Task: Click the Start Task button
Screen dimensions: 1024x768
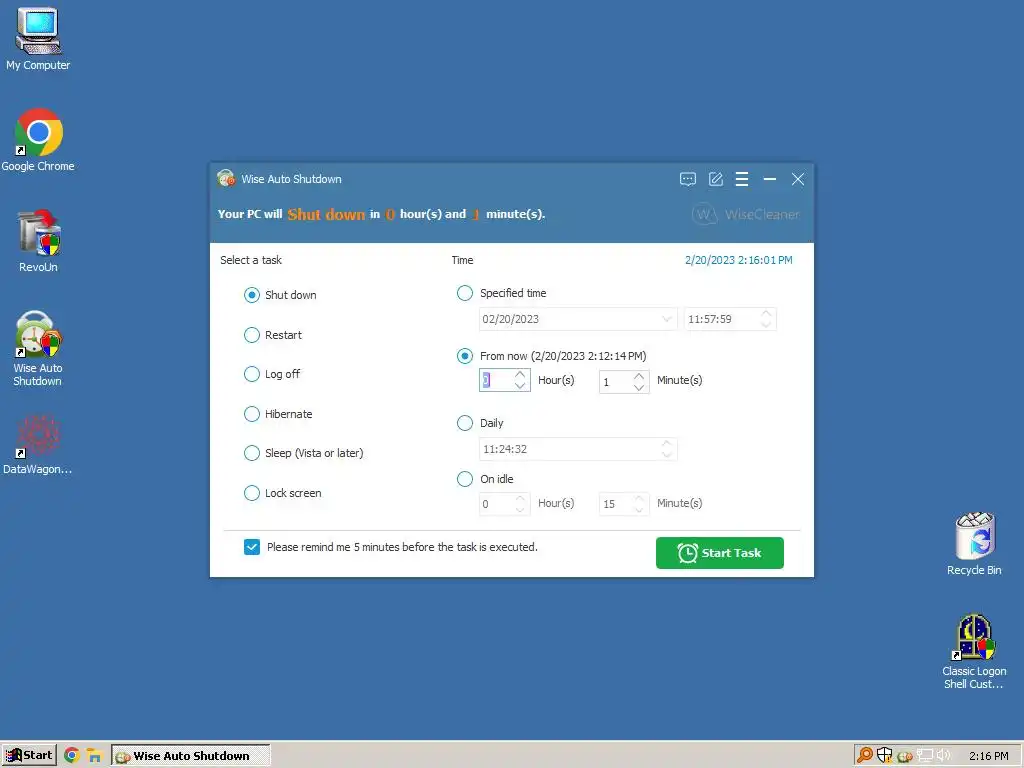Action: pyautogui.click(x=720, y=553)
